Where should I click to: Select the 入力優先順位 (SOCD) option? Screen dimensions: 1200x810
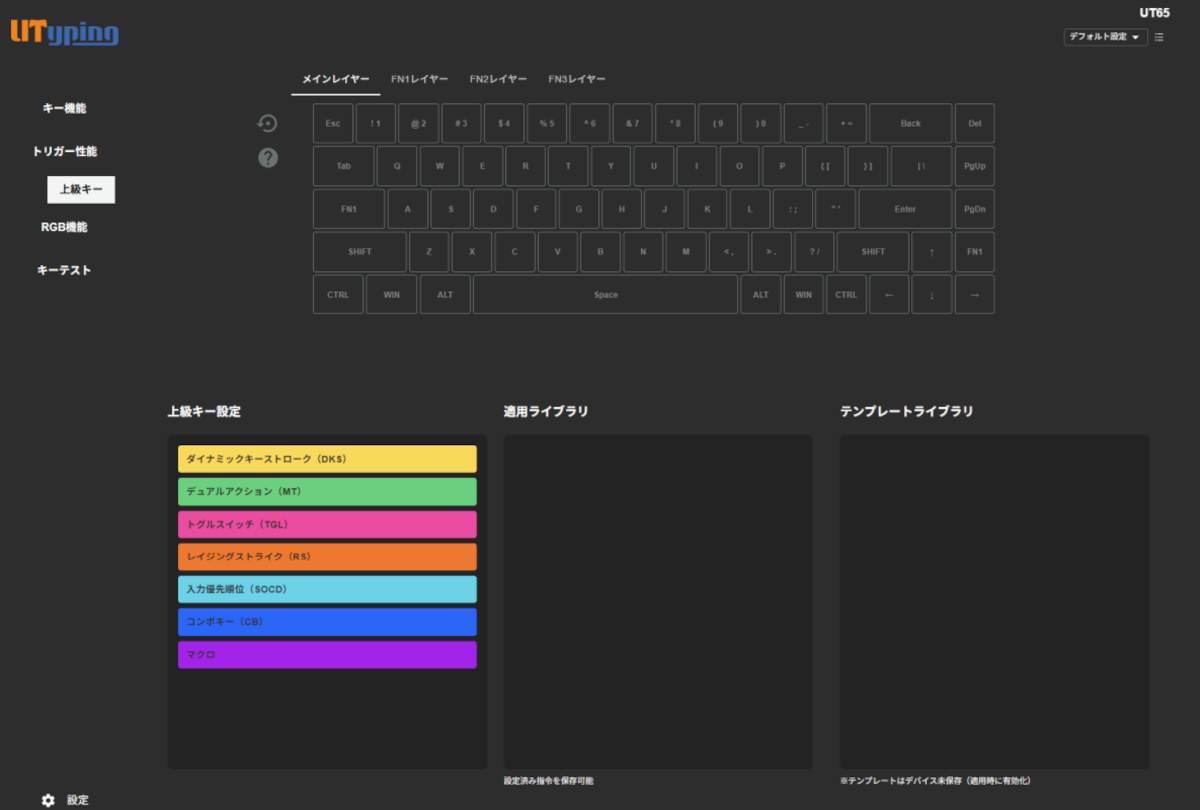(327, 589)
